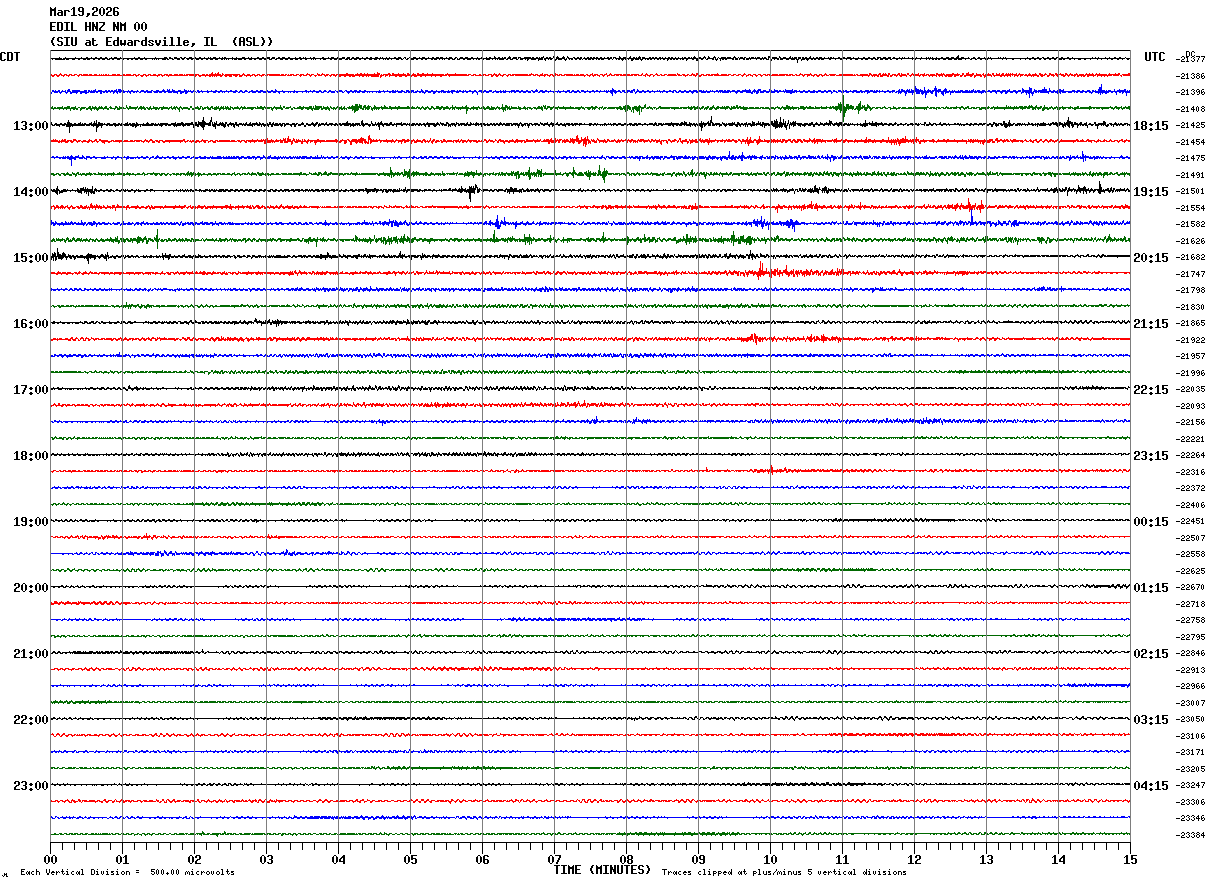The height and width of the screenshot is (886, 1210).
Task: Click the '14' minute axis tick label
Action: coord(1058,859)
